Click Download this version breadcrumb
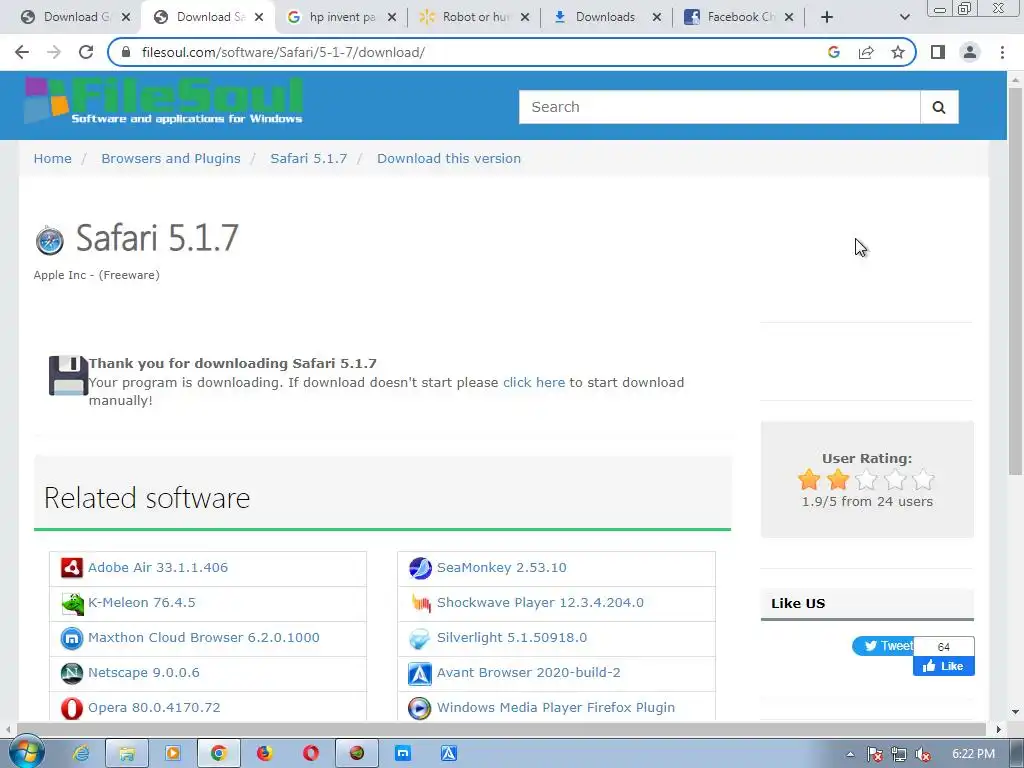Image resolution: width=1024 pixels, height=768 pixels. point(449,159)
